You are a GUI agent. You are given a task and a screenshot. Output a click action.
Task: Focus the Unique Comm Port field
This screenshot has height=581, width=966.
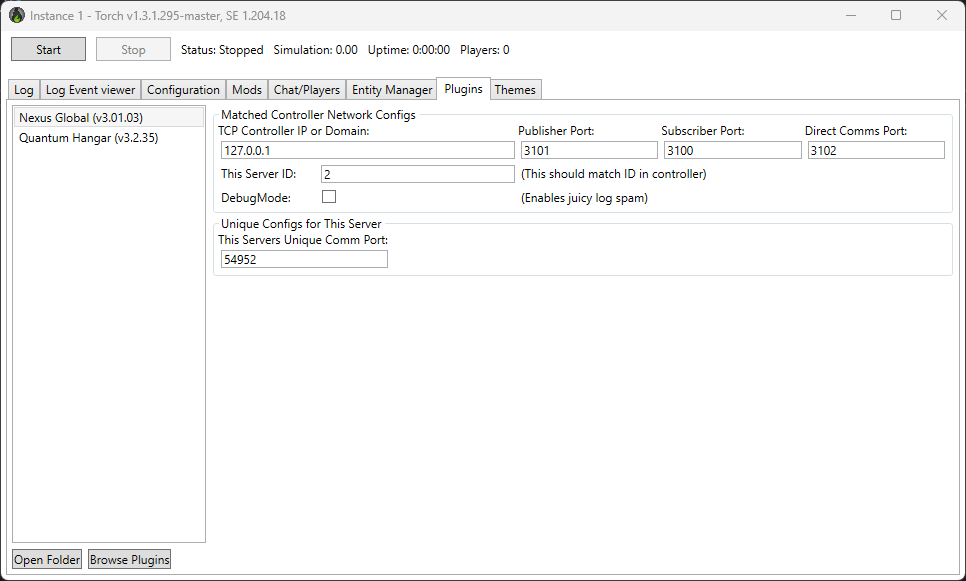[303, 259]
